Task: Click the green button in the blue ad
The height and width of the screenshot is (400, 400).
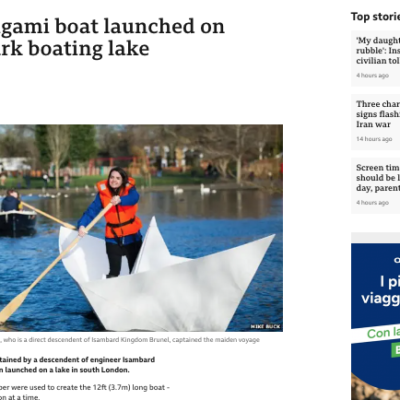Action: tap(395, 350)
